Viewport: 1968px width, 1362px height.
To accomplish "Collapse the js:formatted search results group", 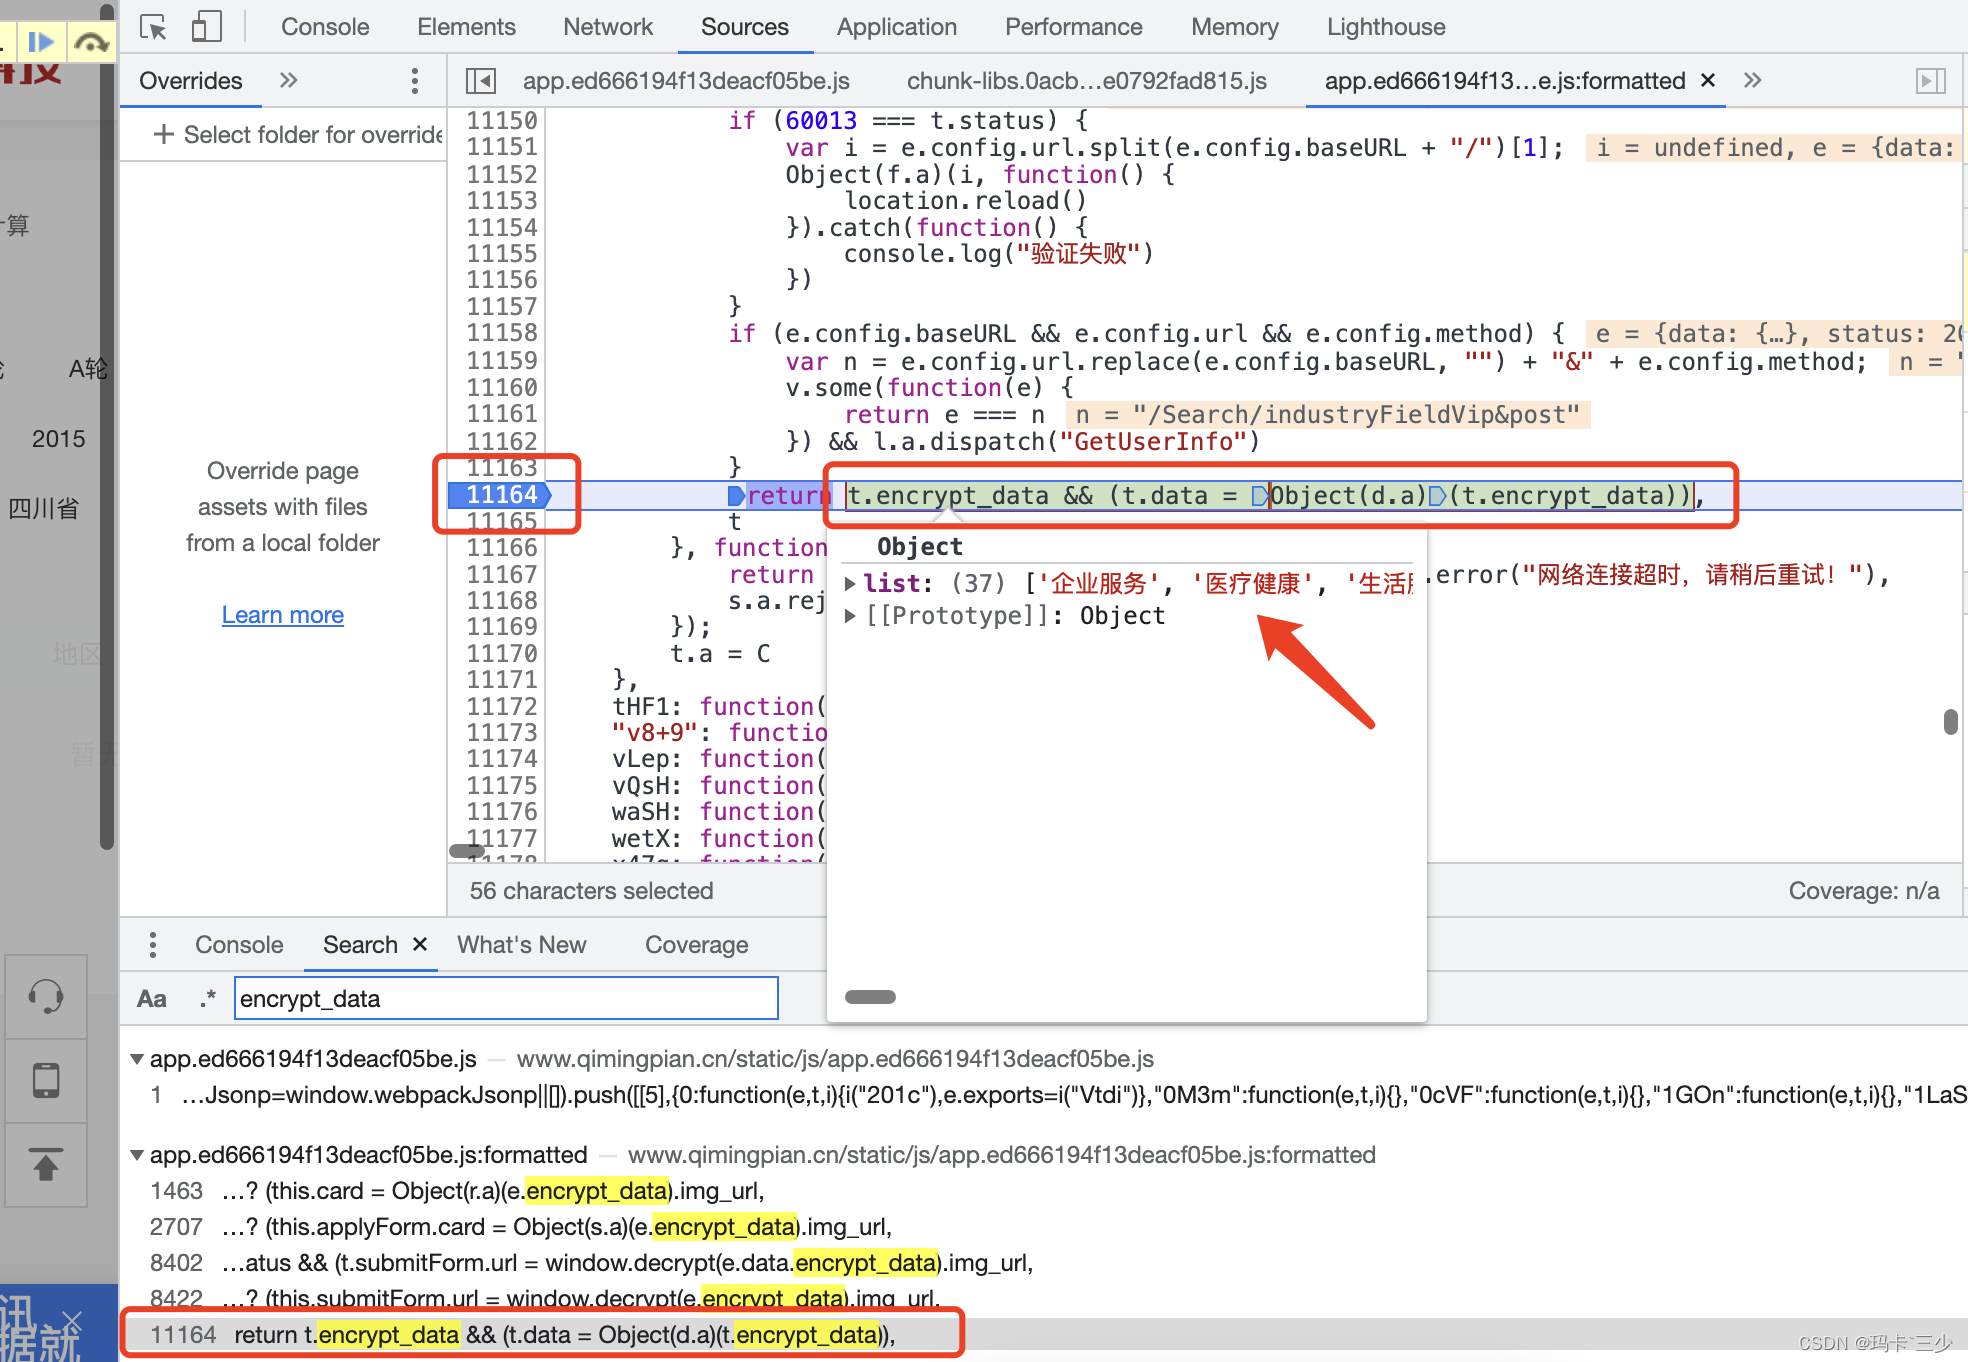I will 137,1155.
